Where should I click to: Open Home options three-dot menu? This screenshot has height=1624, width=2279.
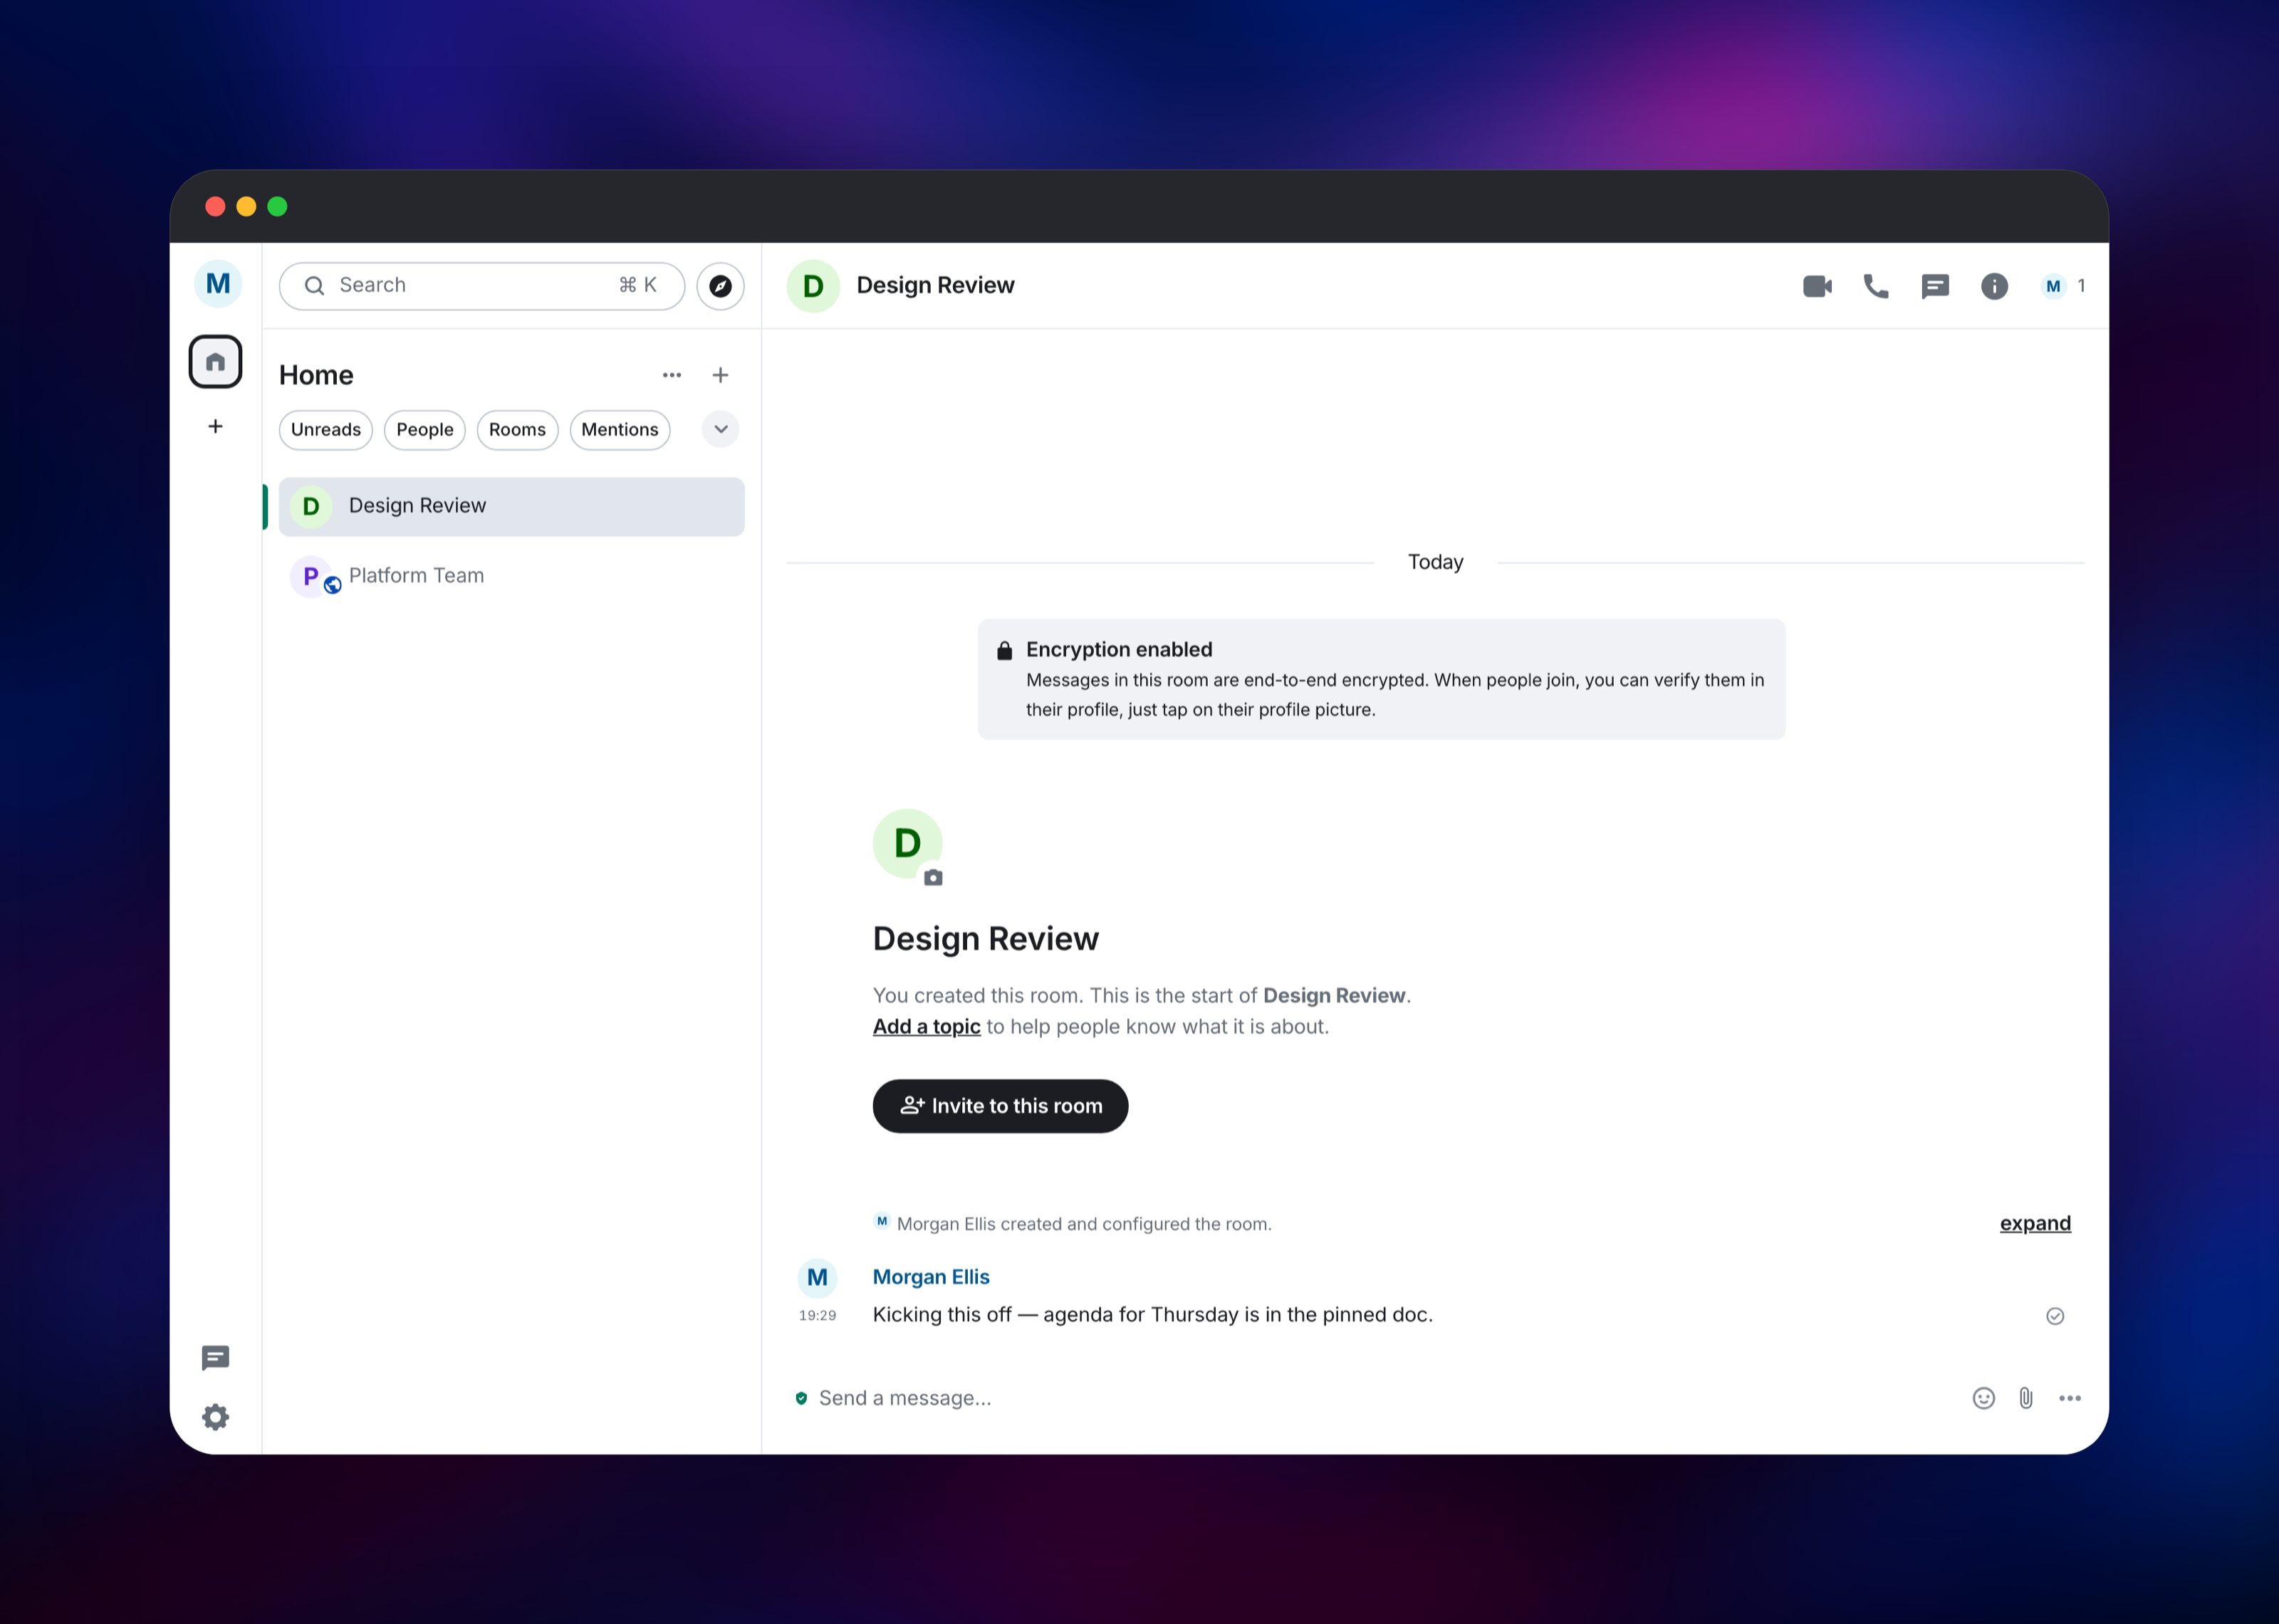672,375
